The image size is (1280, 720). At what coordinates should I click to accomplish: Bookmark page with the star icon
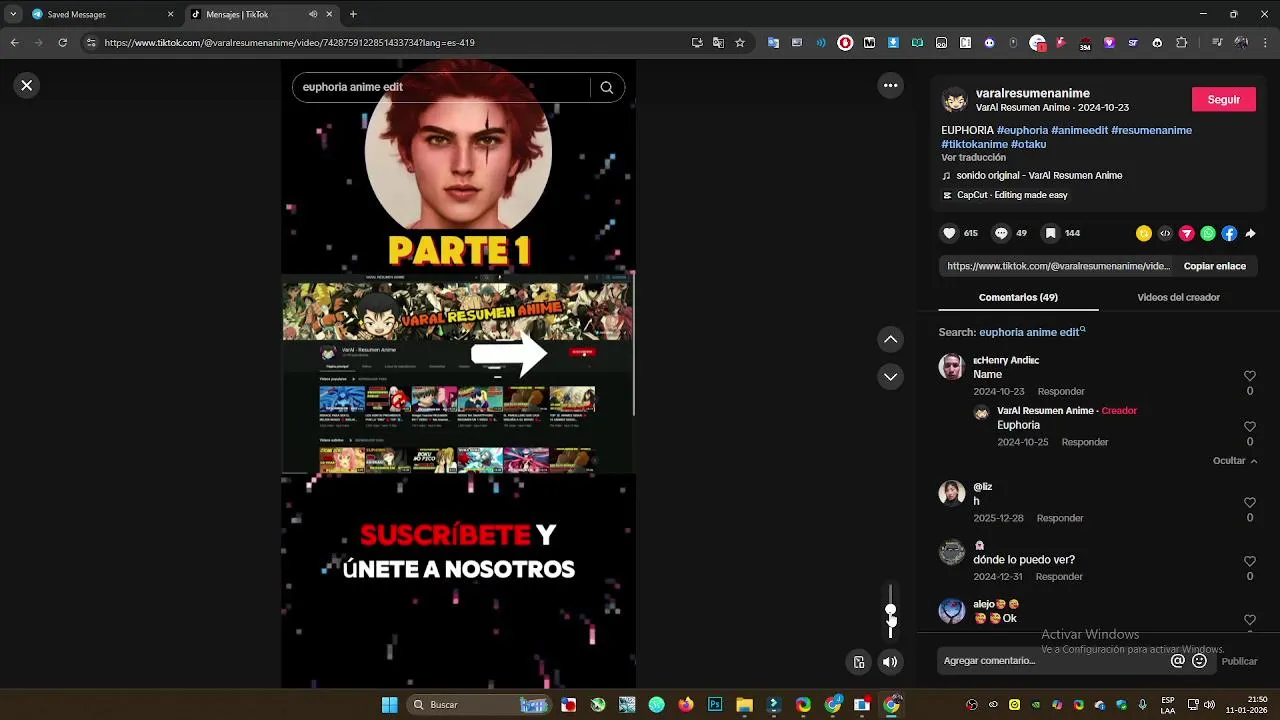[740, 43]
